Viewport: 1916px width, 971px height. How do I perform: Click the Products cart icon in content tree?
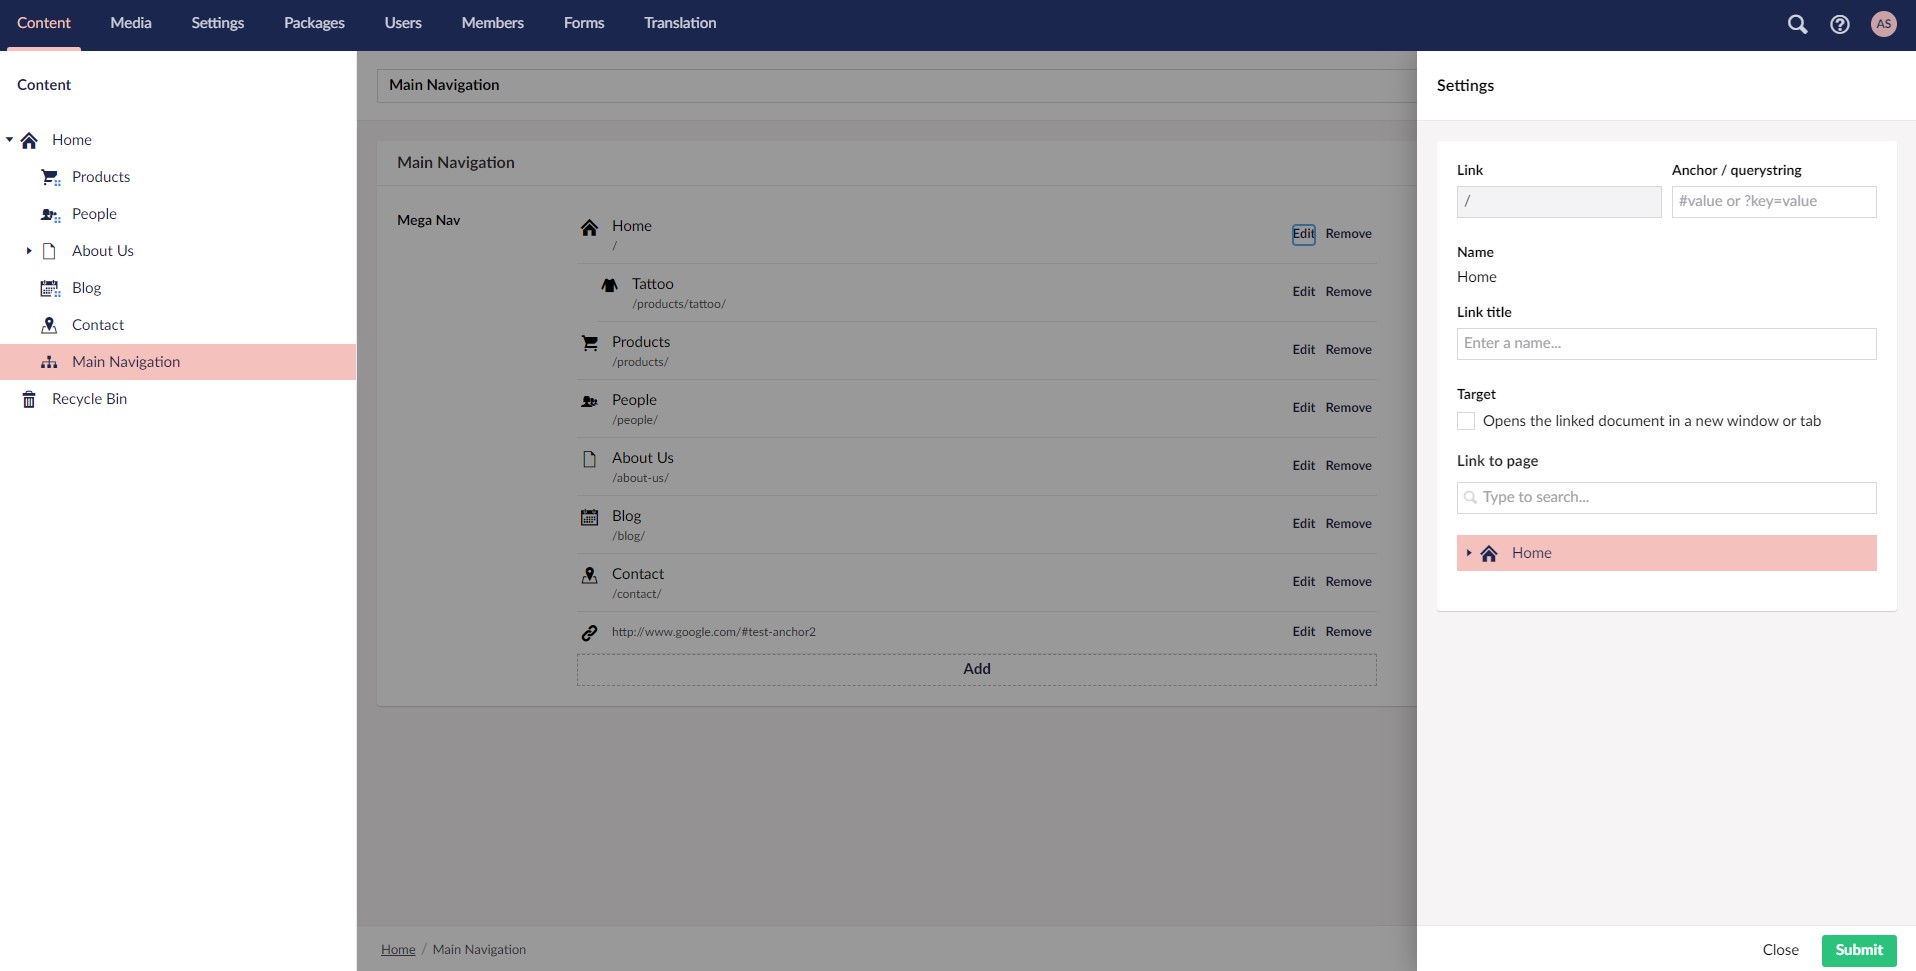click(50, 177)
